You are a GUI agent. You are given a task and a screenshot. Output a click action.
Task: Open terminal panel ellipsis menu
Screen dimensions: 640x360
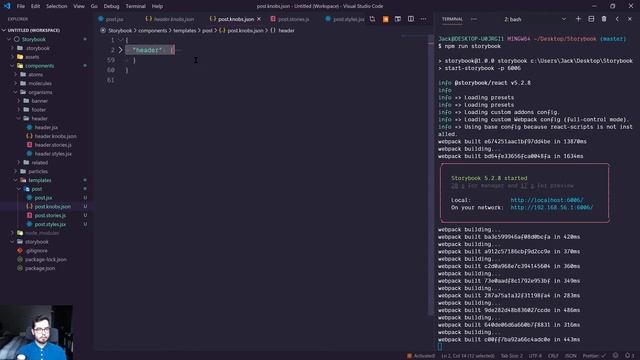point(473,19)
